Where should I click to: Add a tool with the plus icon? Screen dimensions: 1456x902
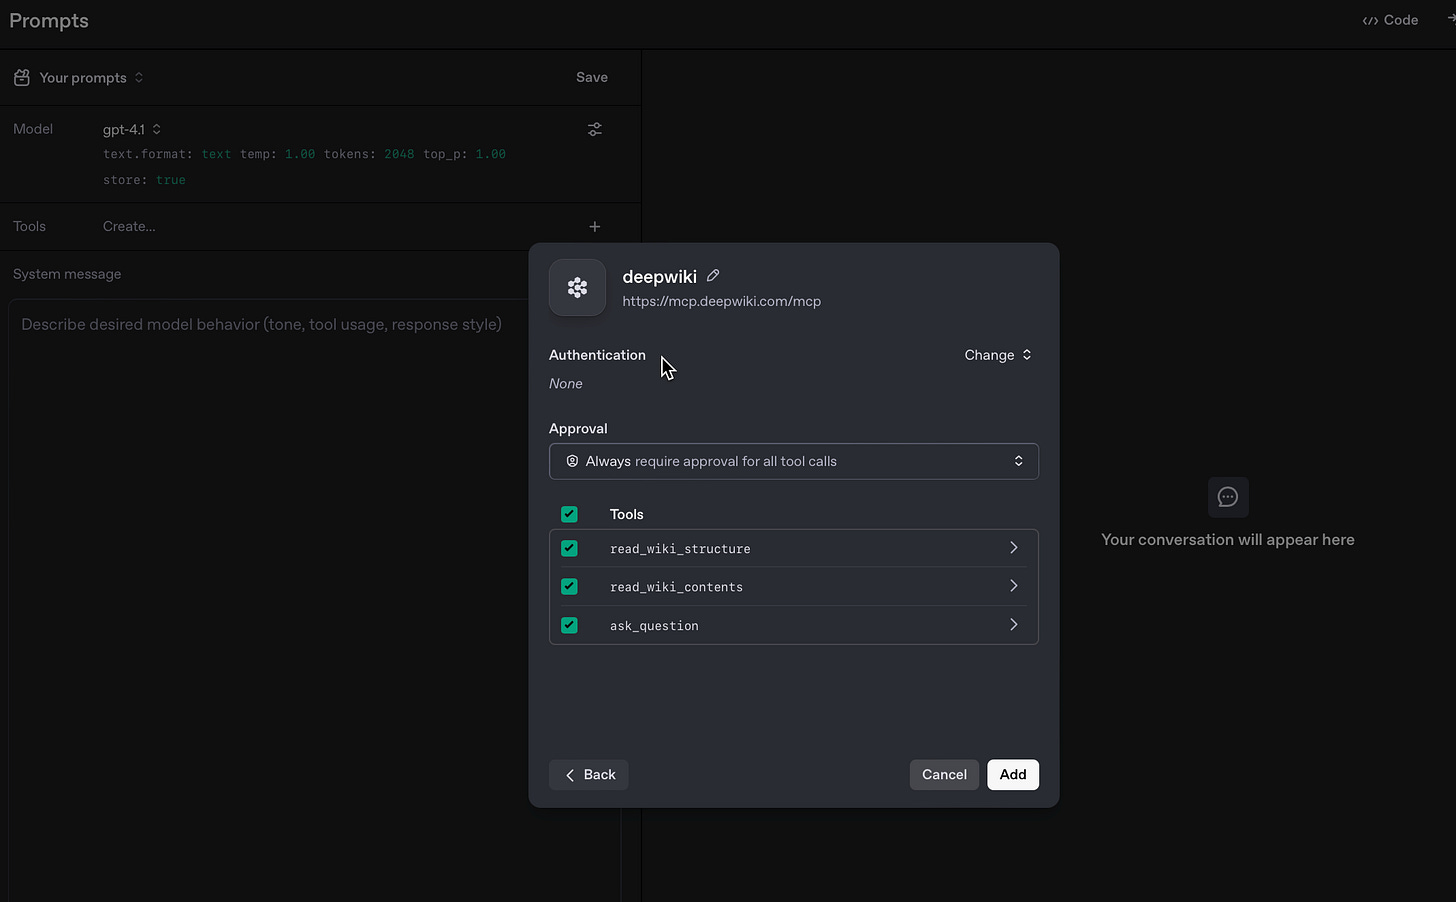point(595,227)
